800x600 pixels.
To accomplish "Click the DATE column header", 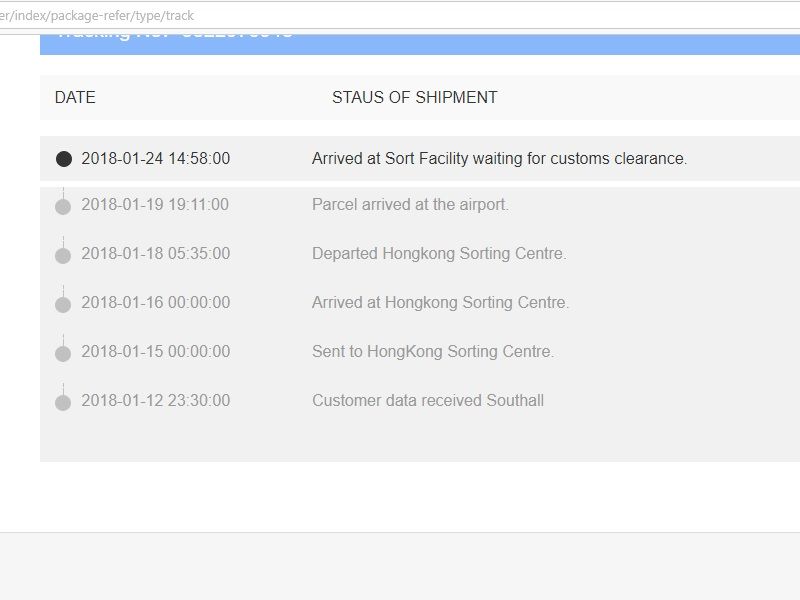I will 75,97.
